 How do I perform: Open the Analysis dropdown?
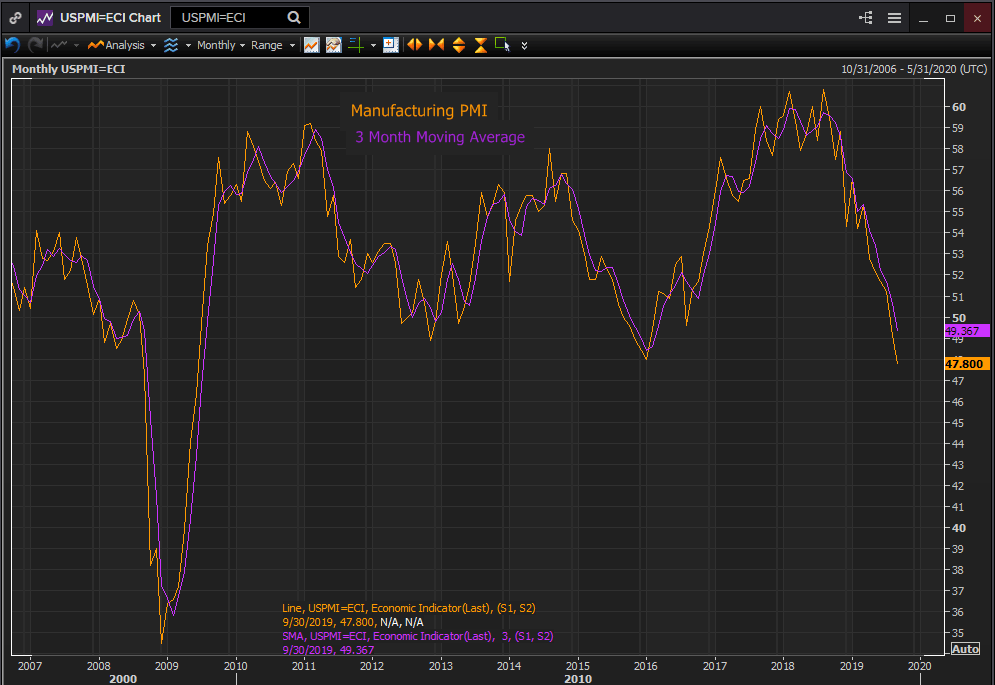122,45
